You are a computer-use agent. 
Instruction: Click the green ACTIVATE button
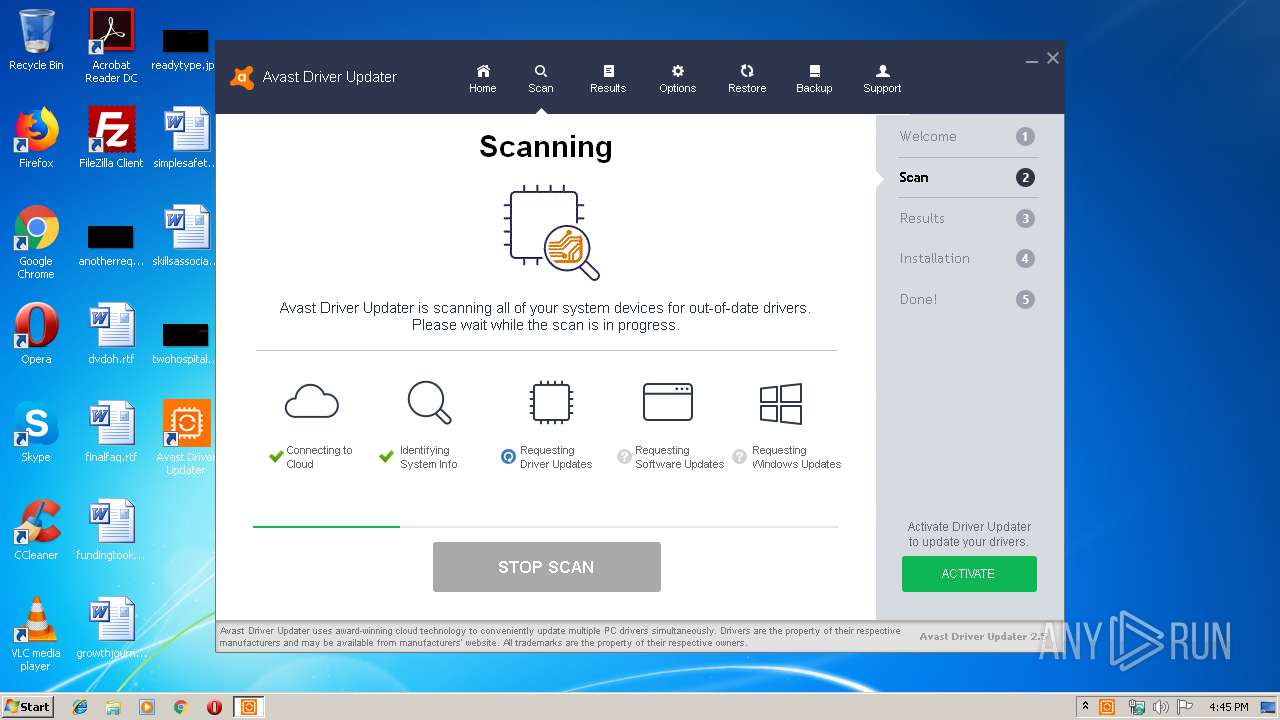969,574
